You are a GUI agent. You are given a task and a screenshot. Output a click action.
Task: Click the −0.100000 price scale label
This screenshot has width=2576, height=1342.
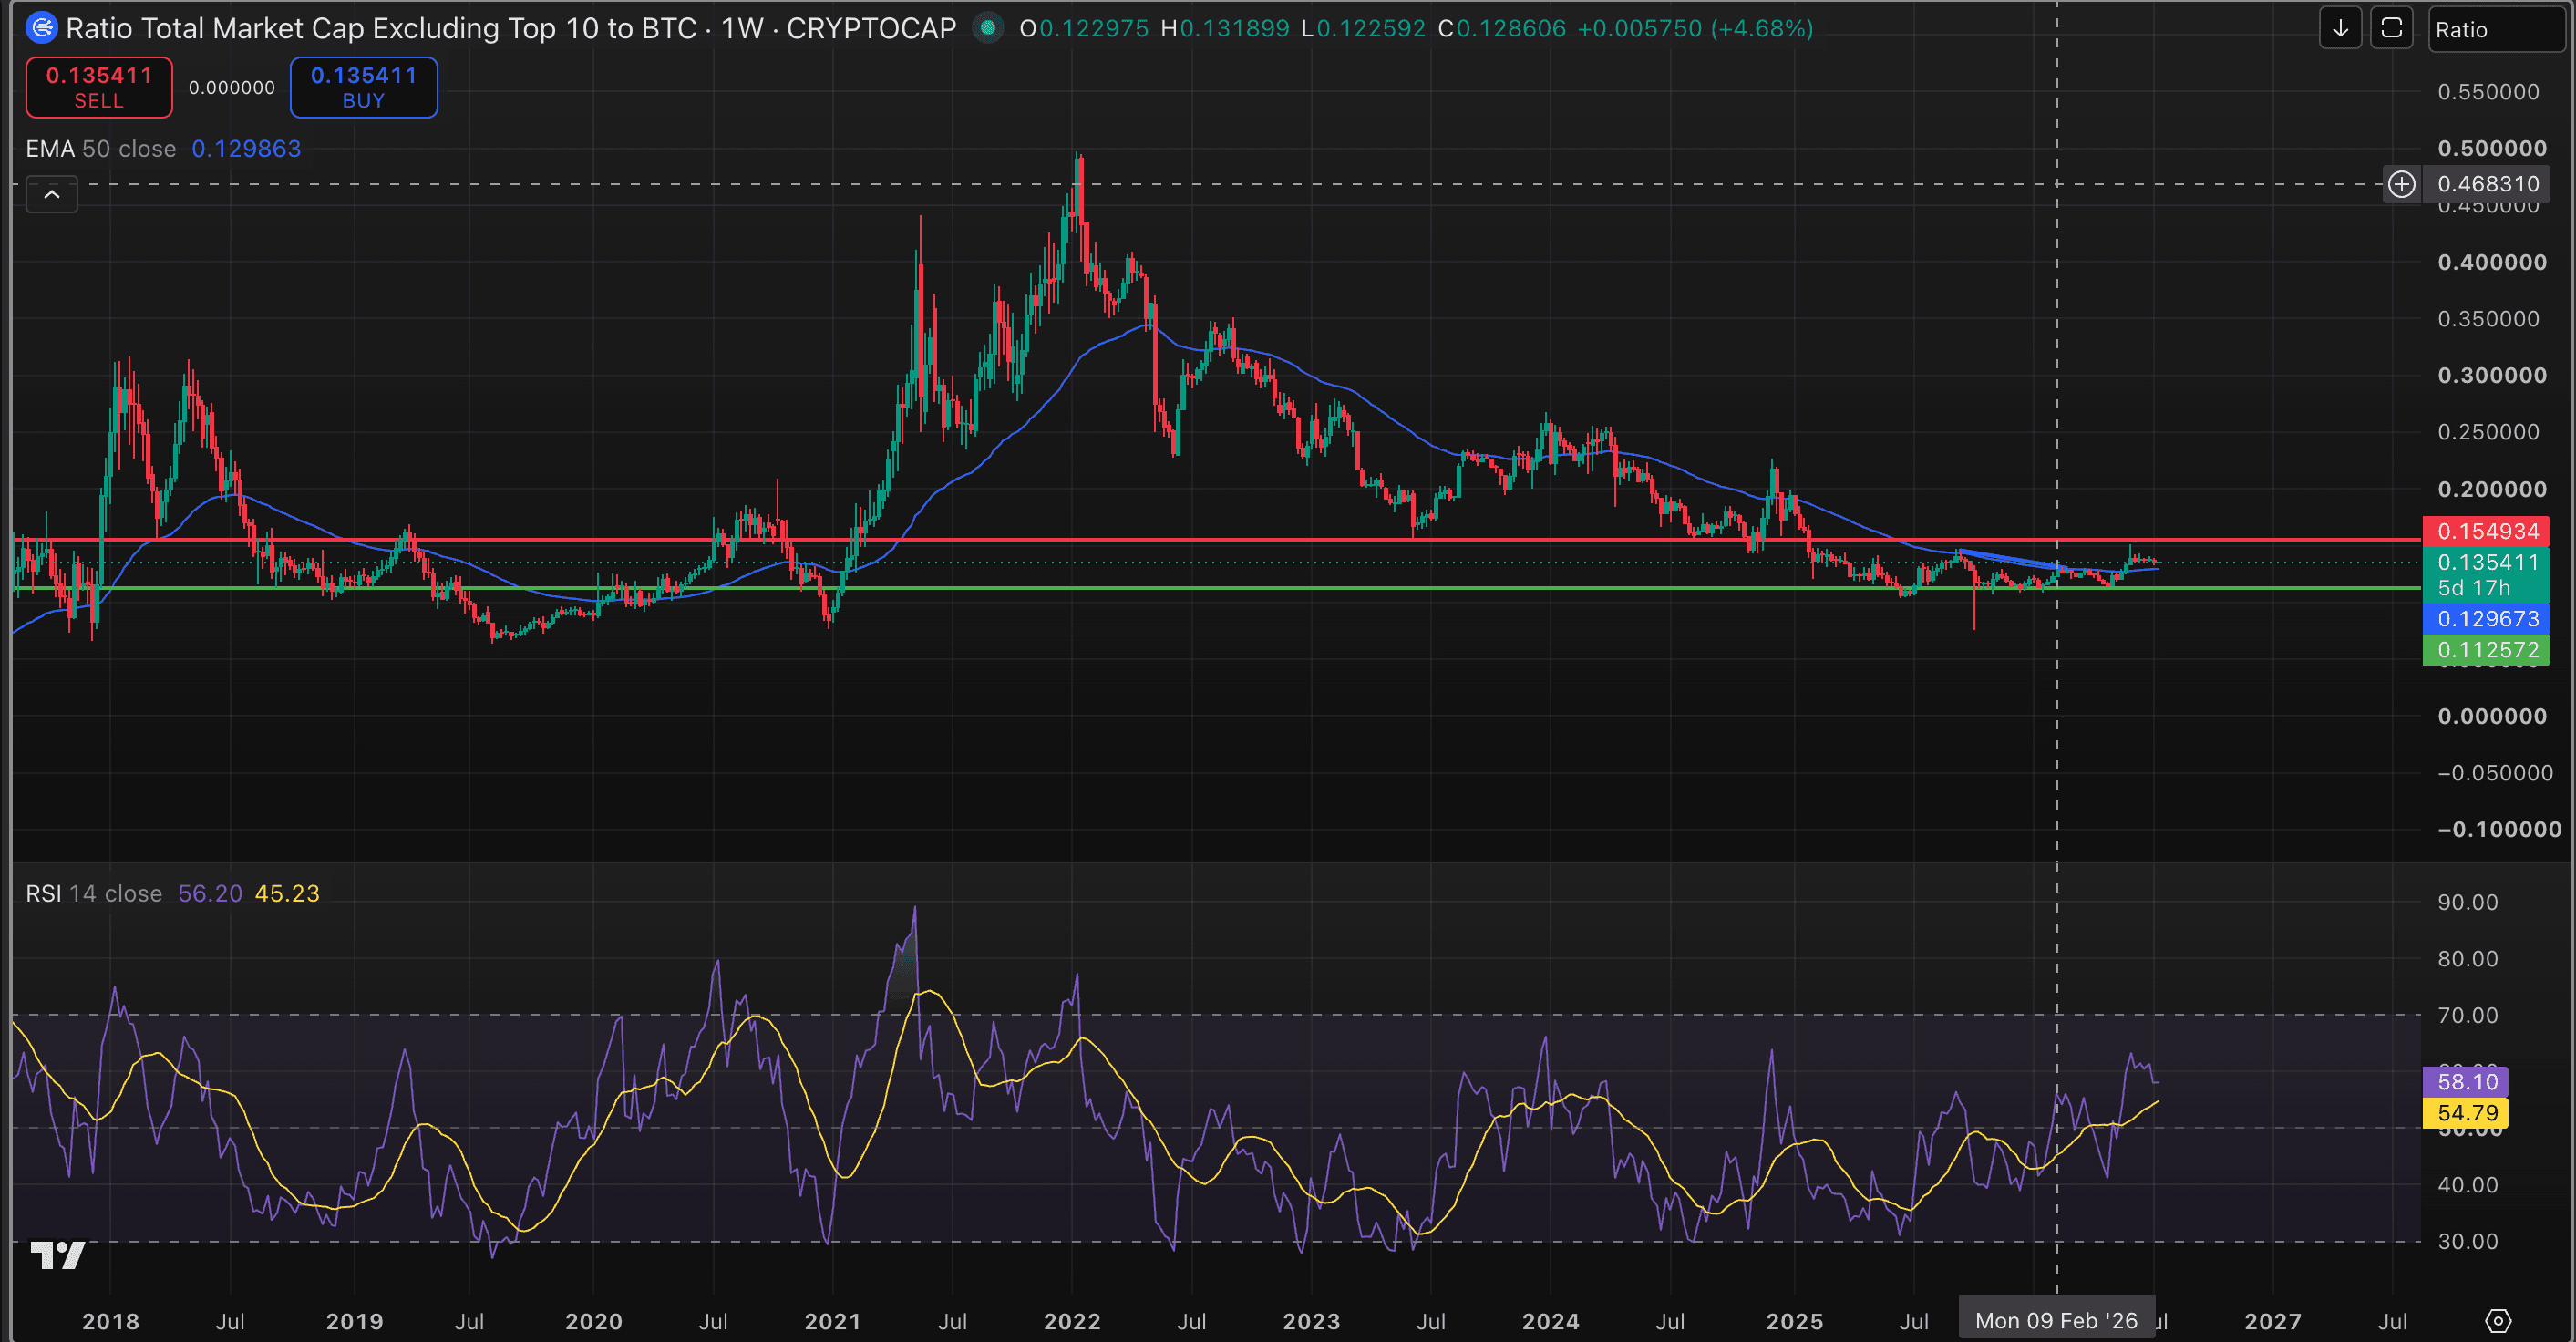pyautogui.click(x=2499, y=829)
